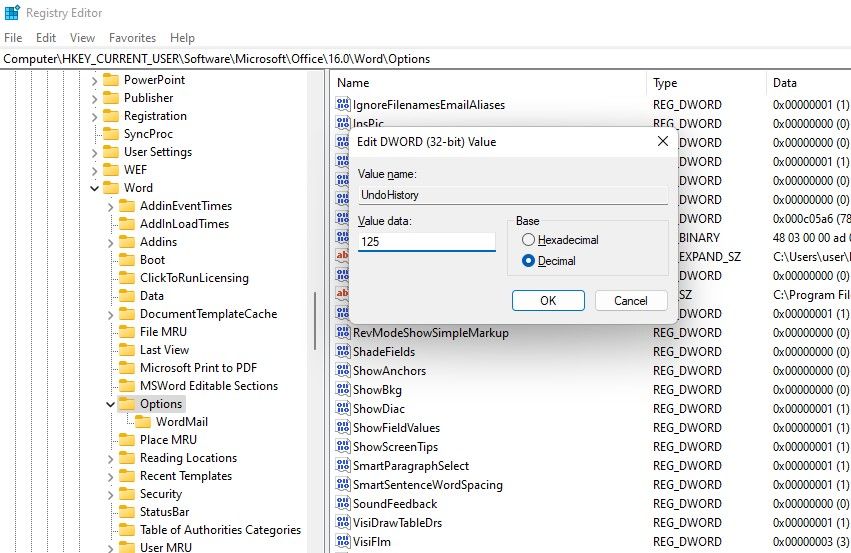Expand the User Settings key
The image size is (851, 553).
[94, 152]
